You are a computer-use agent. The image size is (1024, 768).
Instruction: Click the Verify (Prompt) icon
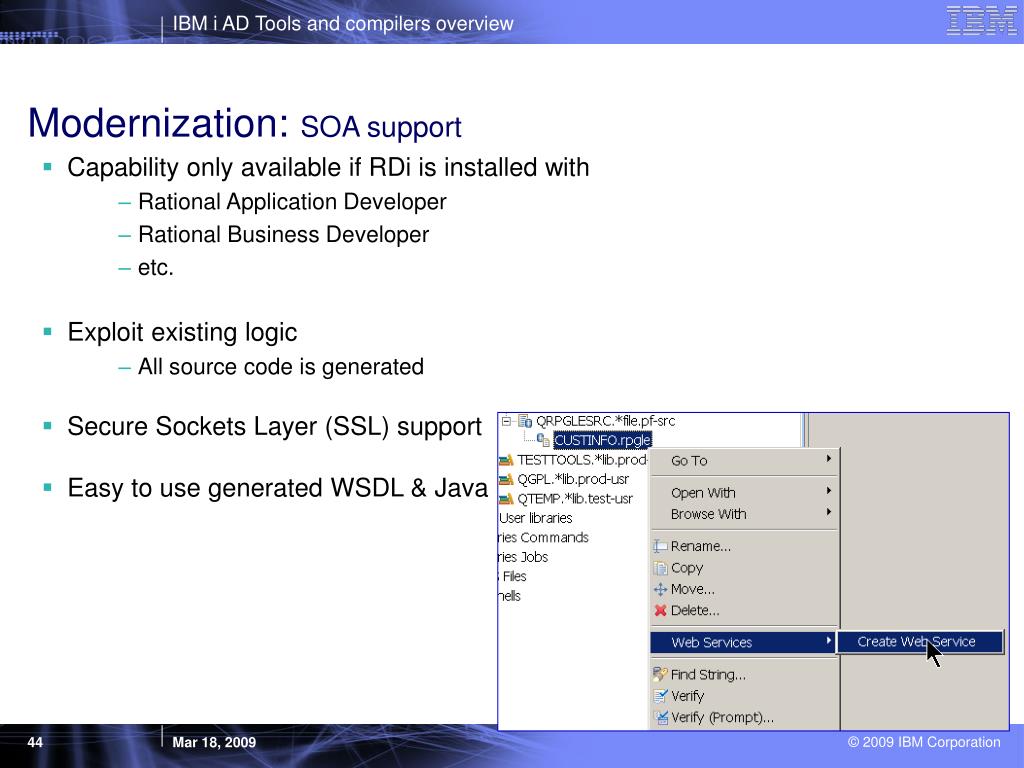[x=660, y=718]
